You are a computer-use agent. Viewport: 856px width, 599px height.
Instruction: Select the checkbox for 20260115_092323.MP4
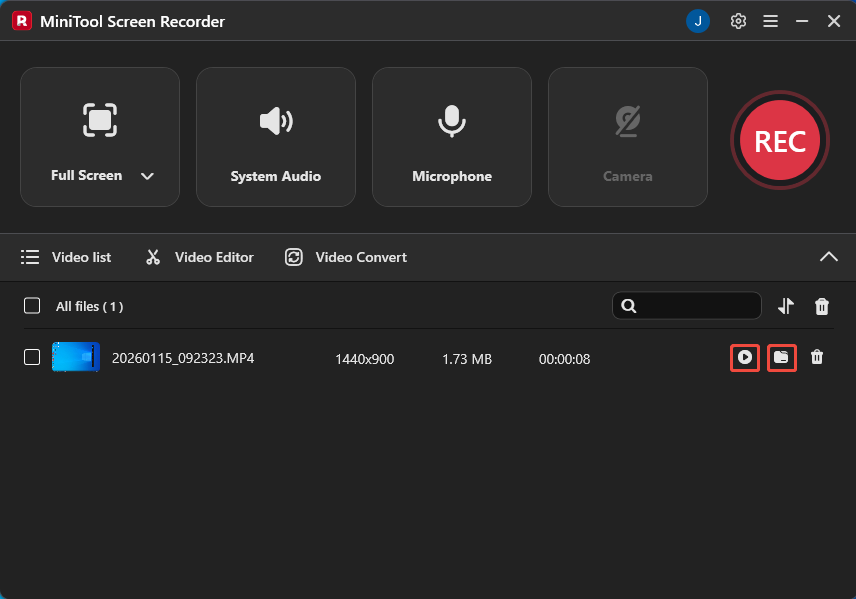tap(31, 357)
